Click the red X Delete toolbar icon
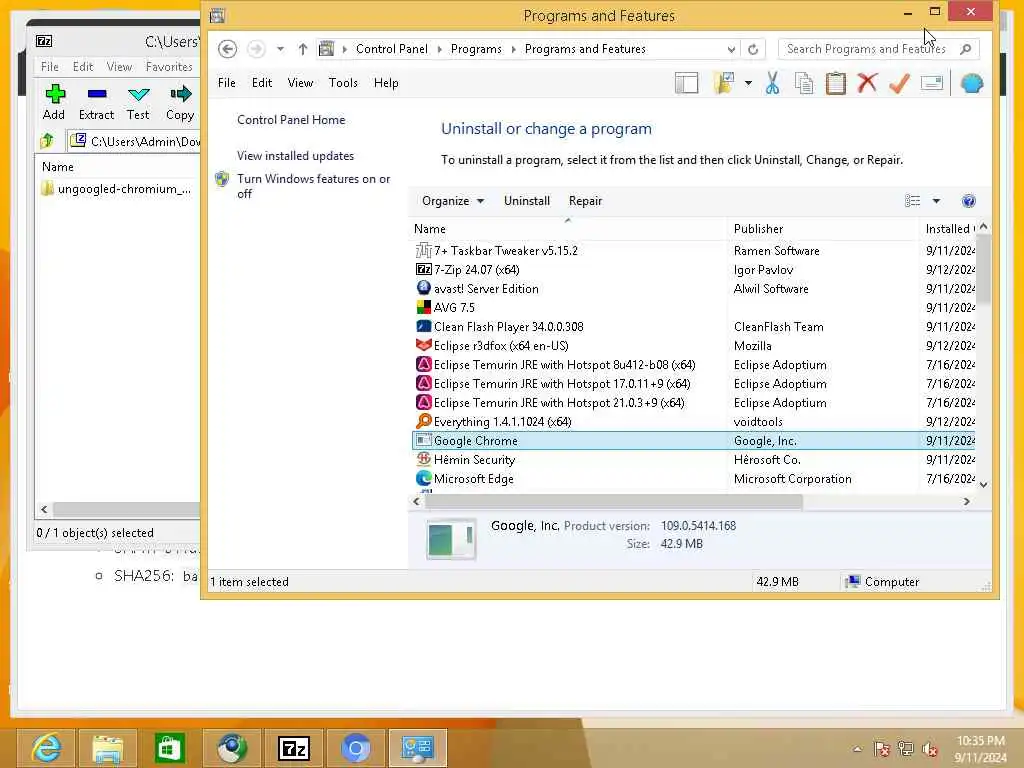 867,84
